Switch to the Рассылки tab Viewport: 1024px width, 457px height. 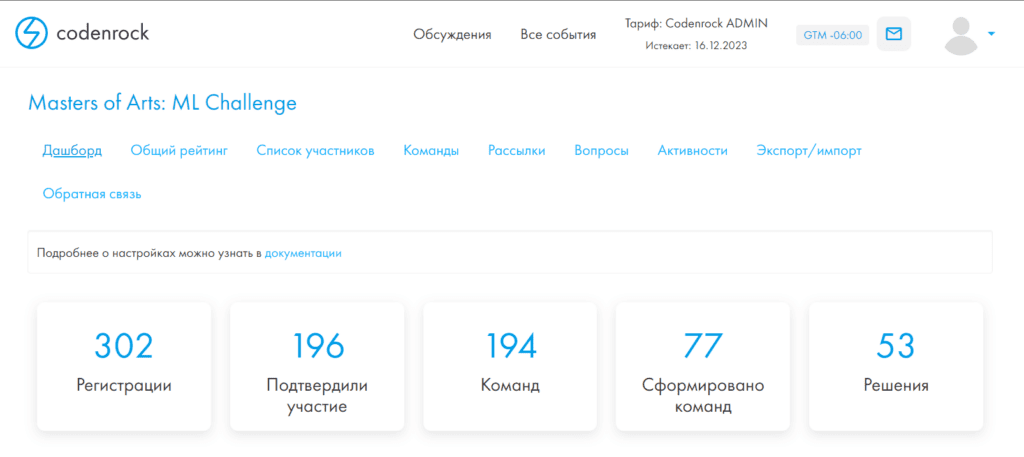[x=517, y=151]
